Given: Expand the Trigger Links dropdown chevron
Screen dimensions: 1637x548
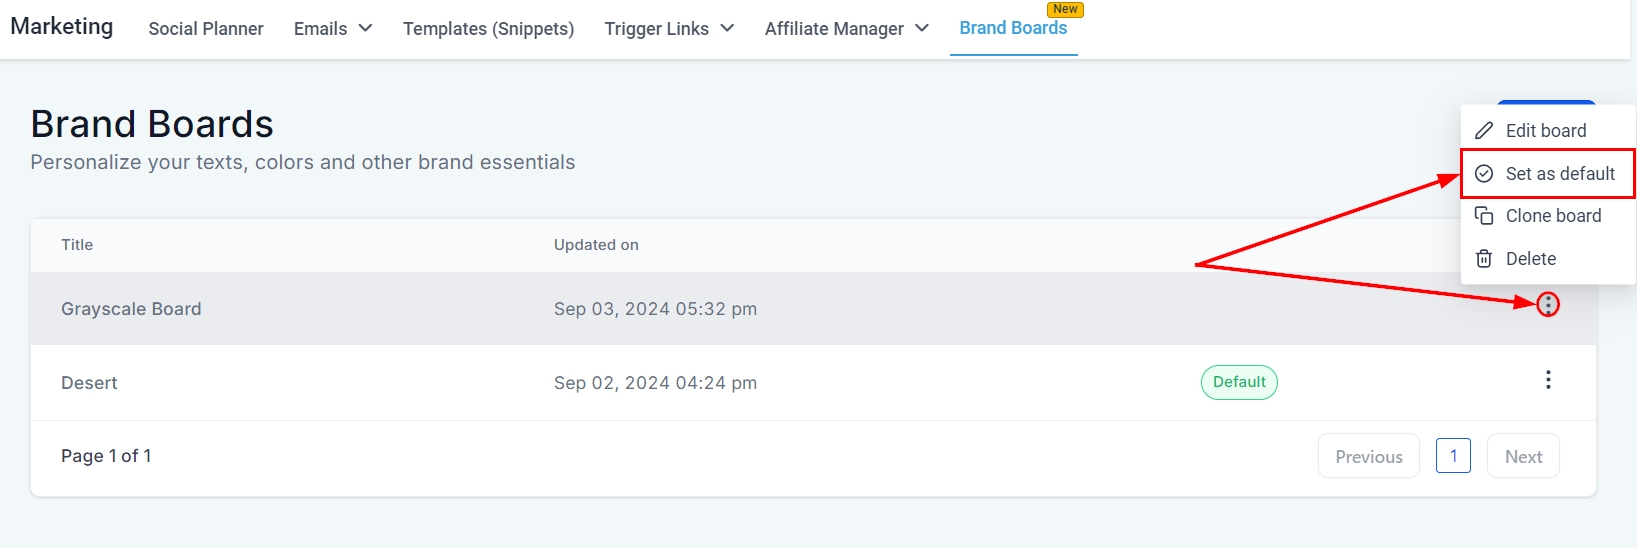Looking at the screenshot, I should point(727,28).
